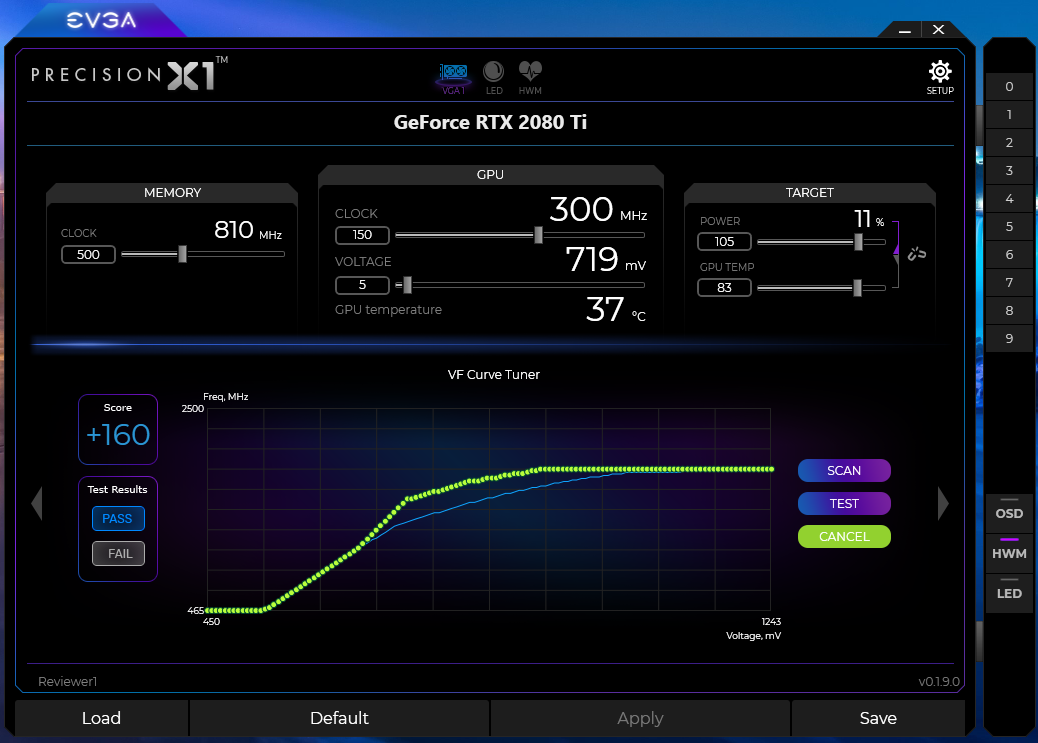Mark test result as FAIL
The image size is (1038, 743).
coord(118,554)
